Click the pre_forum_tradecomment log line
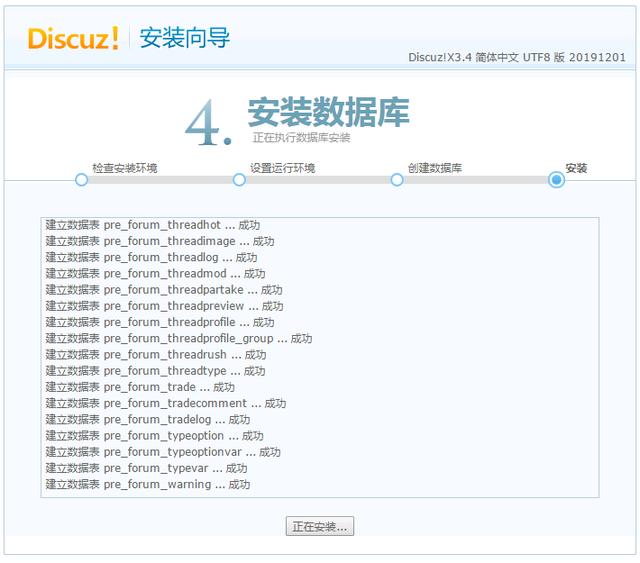The height and width of the screenshot is (563, 640). (x=166, y=403)
